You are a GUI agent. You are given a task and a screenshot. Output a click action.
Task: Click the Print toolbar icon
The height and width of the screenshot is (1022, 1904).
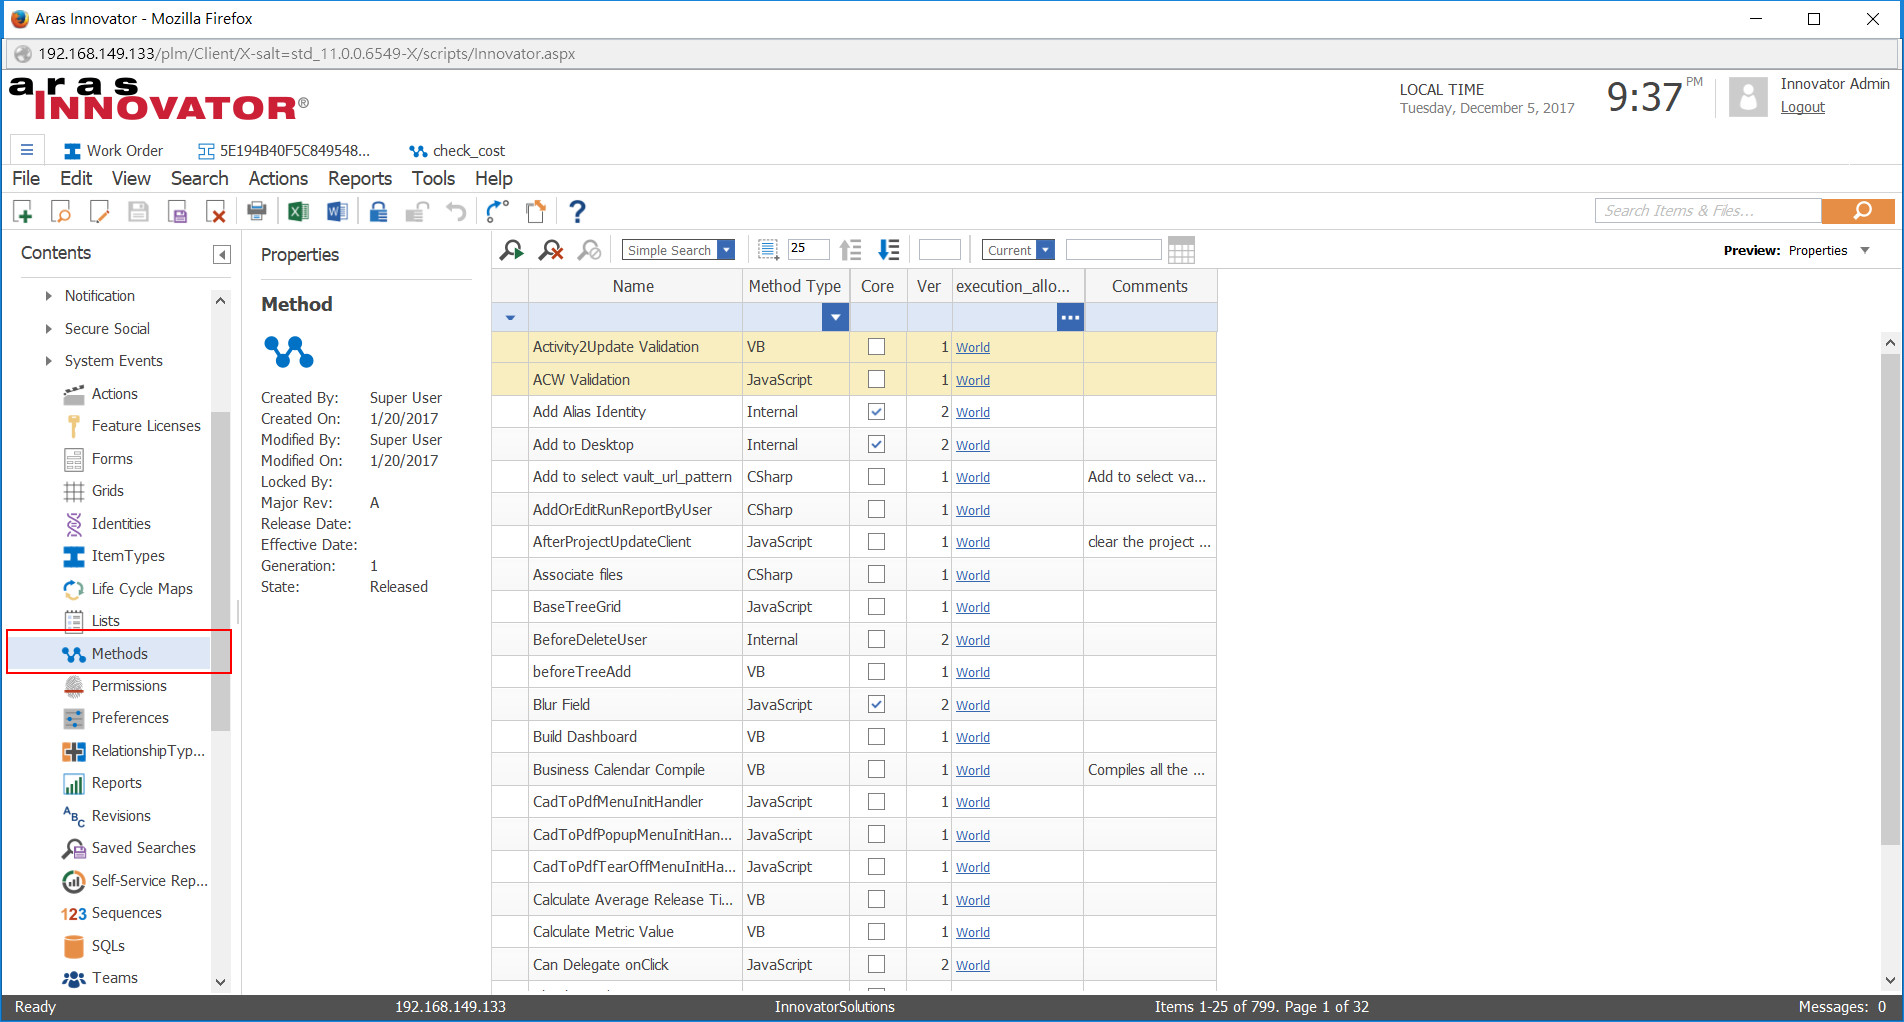(x=257, y=211)
